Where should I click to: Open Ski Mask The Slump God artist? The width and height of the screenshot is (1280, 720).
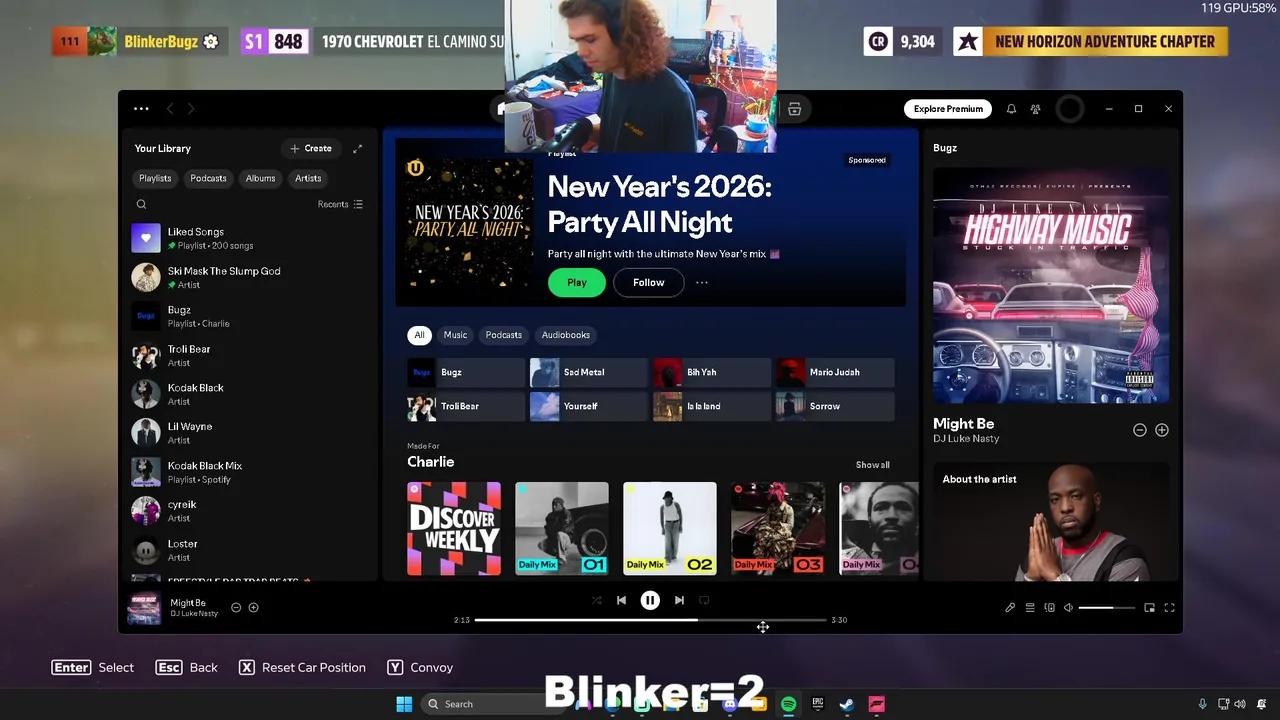[x=250, y=277]
